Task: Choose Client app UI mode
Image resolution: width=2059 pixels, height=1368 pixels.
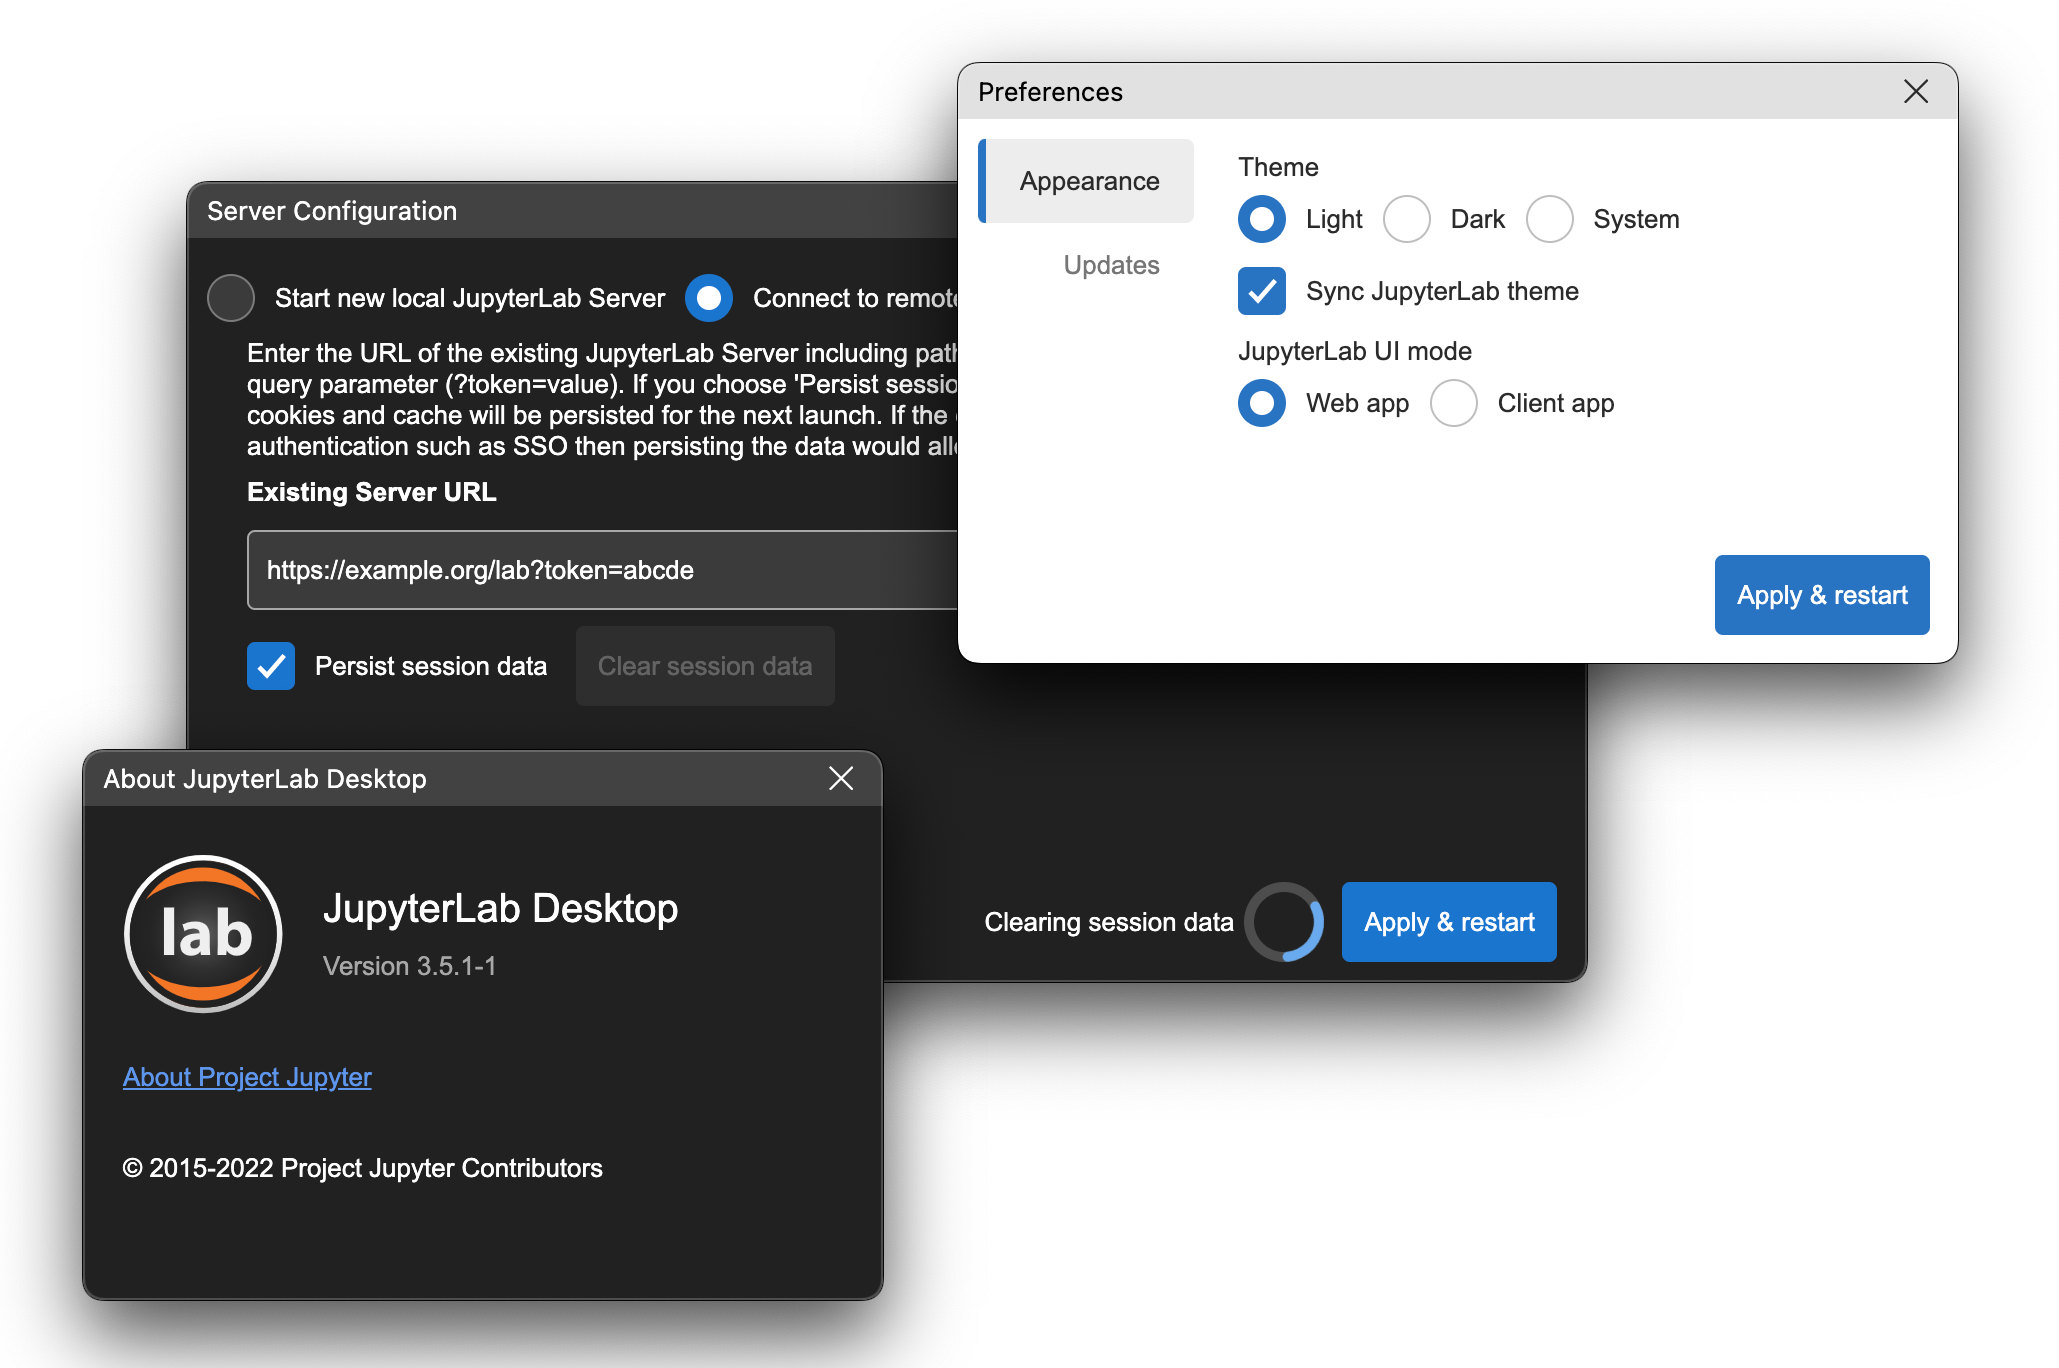Action: (x=1454, y=403)
